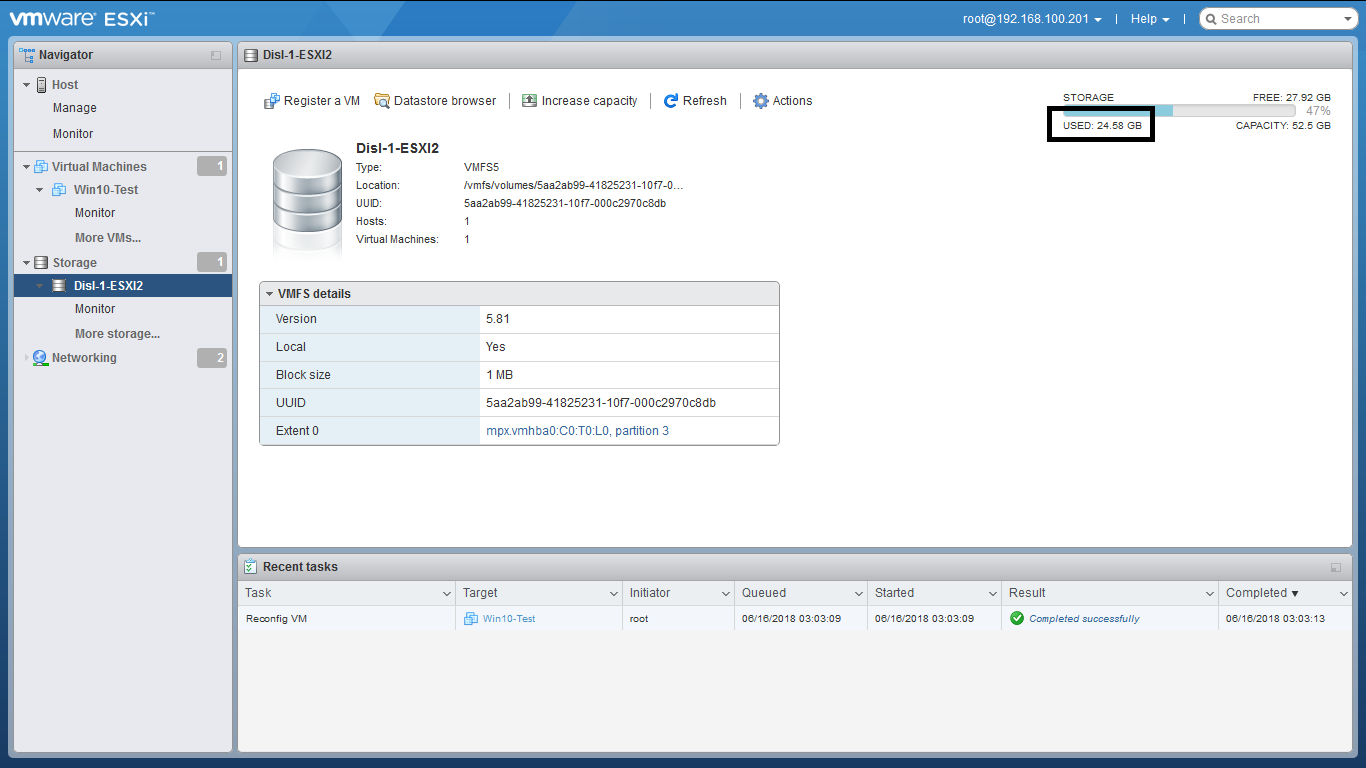Select the Win10-Test VM in the Navigator
Image resolution: width=1366 pixels, height=768 pixels.
pos(106,190)
